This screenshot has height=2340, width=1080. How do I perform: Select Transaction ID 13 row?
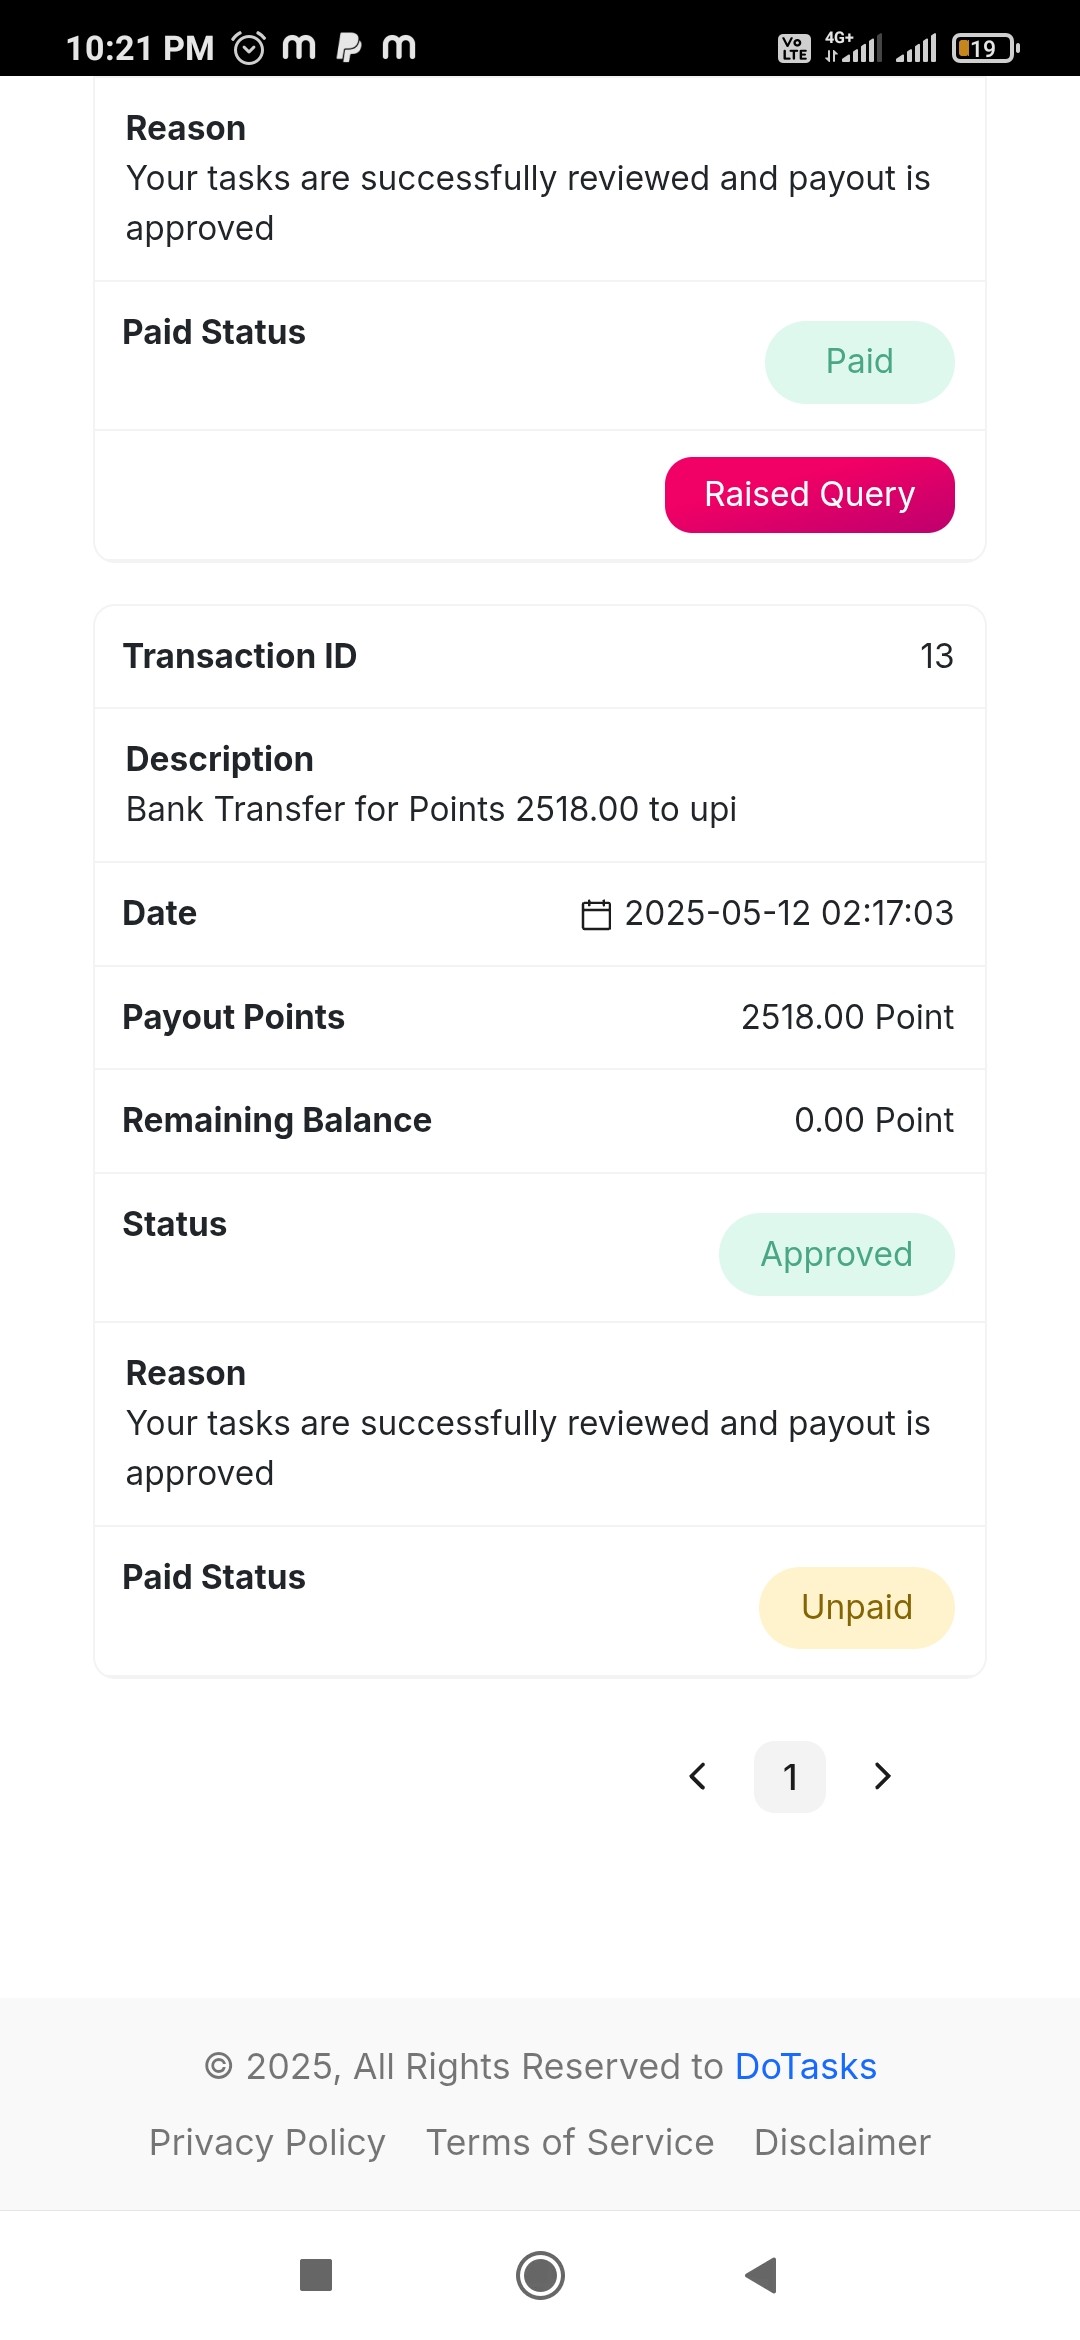coord(540,656)
